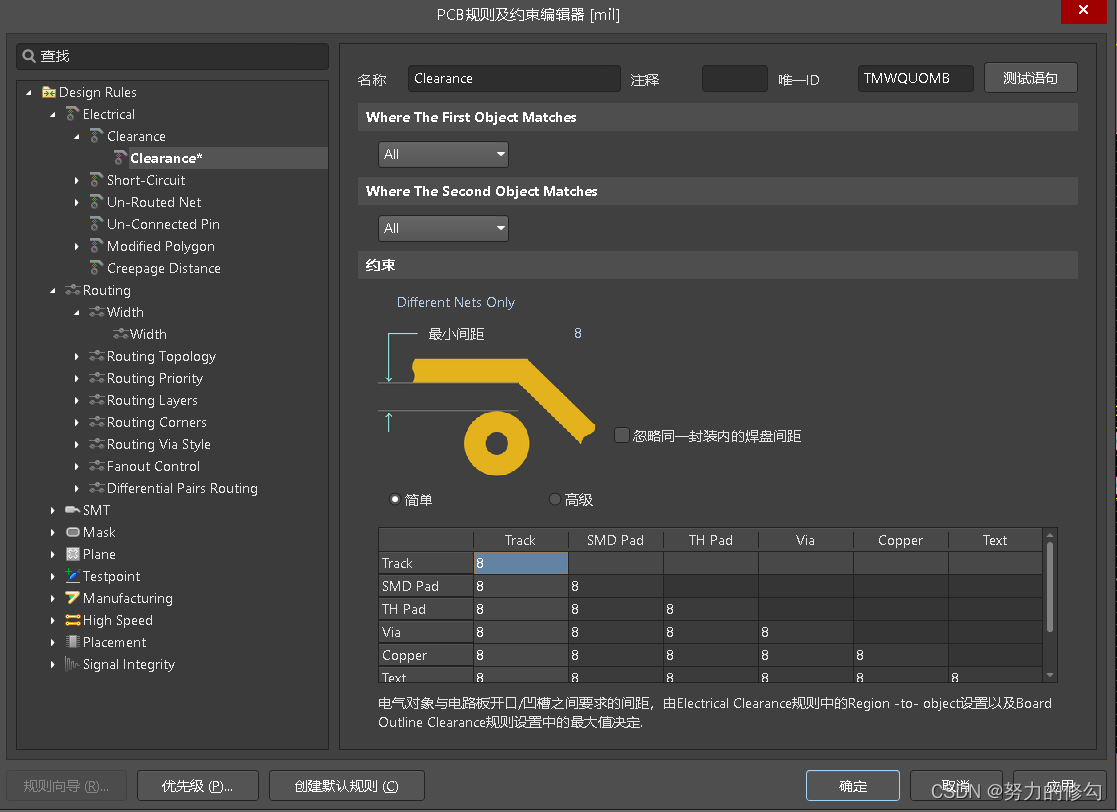Screen dimensions: 1117x812
Task: Click the Copper column header
Action: [900, 540]
